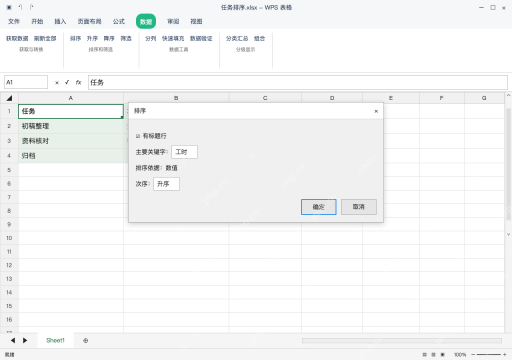Image resolution: width=512 pixels, height=360 pixels.
Task: Click the 降序 ribbon command
Action: tap(109, 39)
